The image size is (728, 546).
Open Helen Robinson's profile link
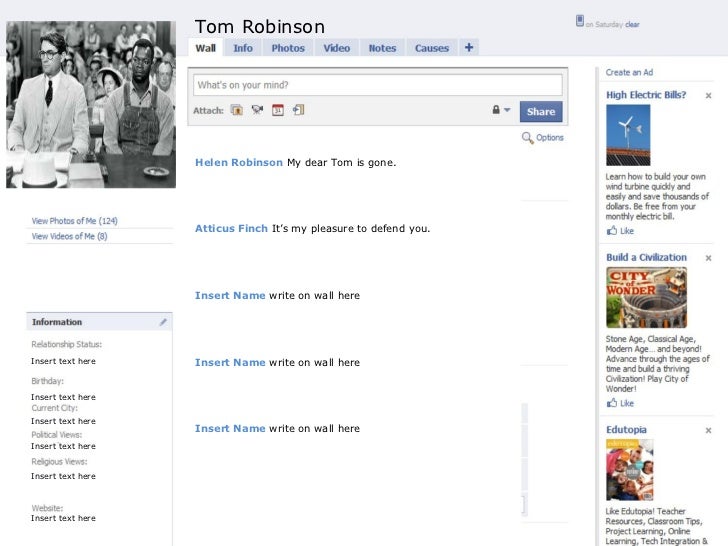pos(239,162)
